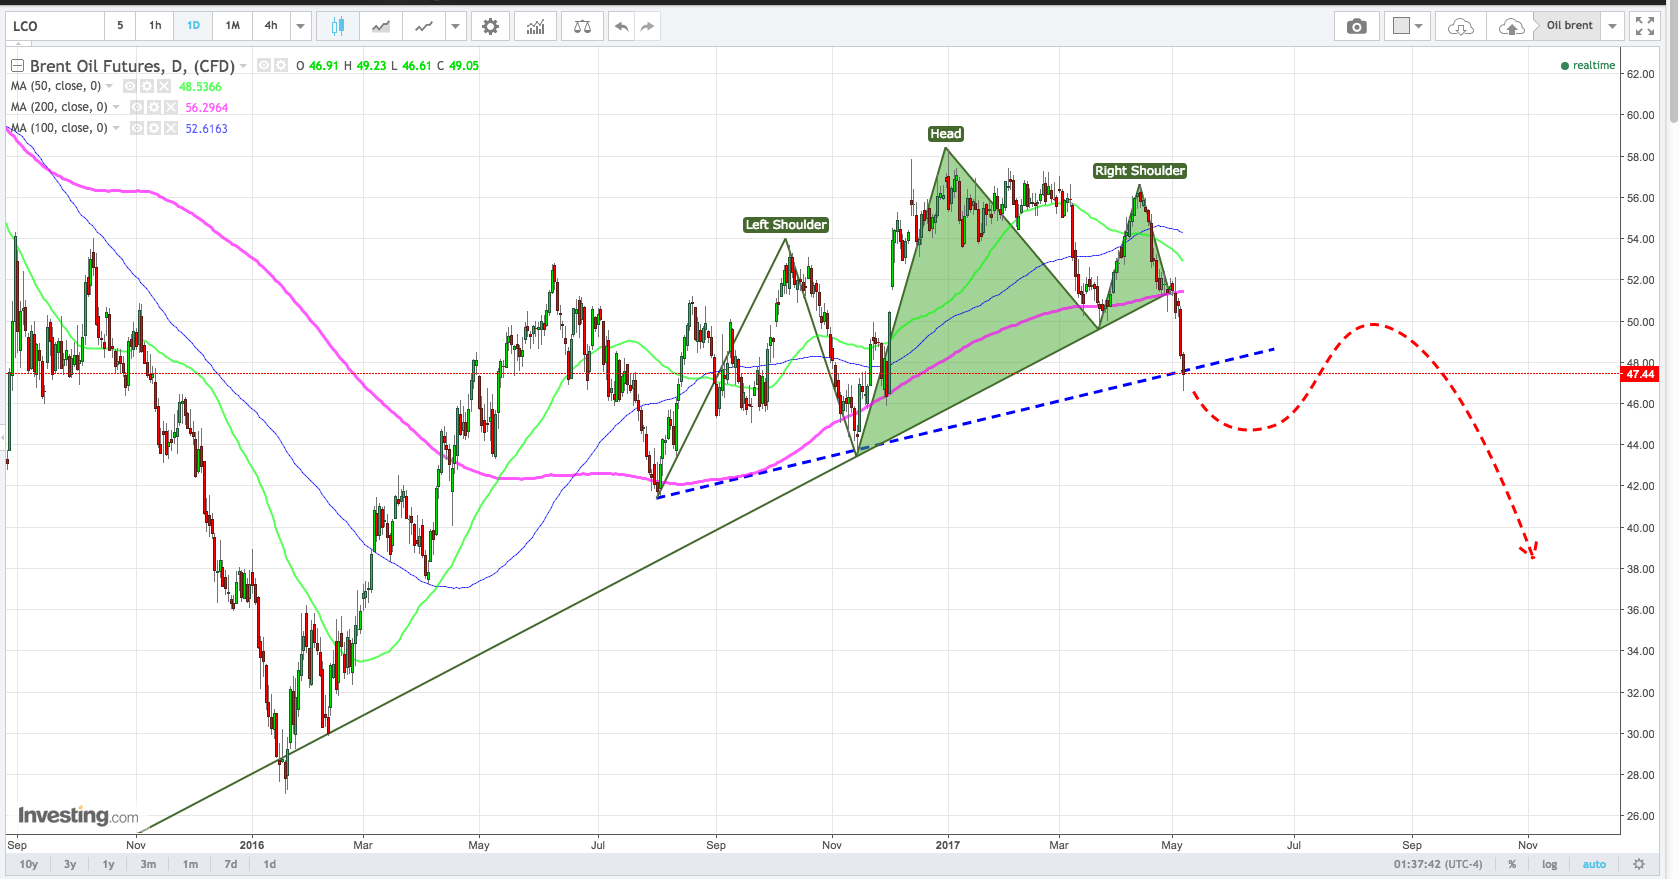Open the Oil brent layout dropdown arrow
Image resolution: width=1679 pixels, height=879 pixels.
[x=1612, y=26]
